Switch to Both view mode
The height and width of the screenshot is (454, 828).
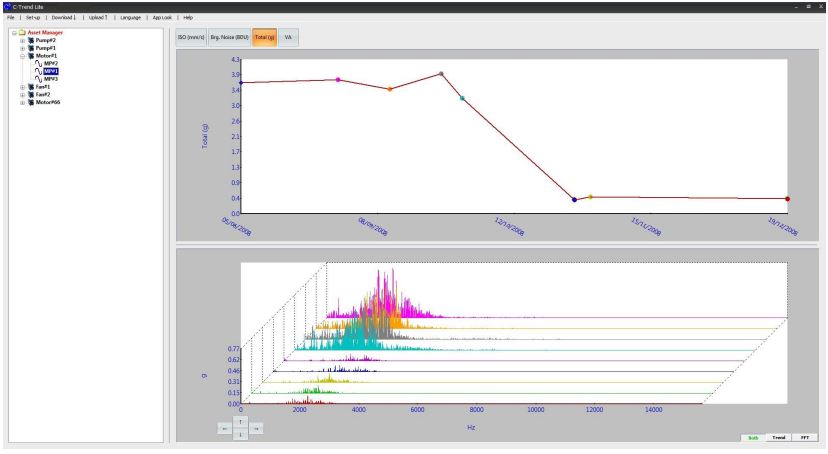[752, 438]
